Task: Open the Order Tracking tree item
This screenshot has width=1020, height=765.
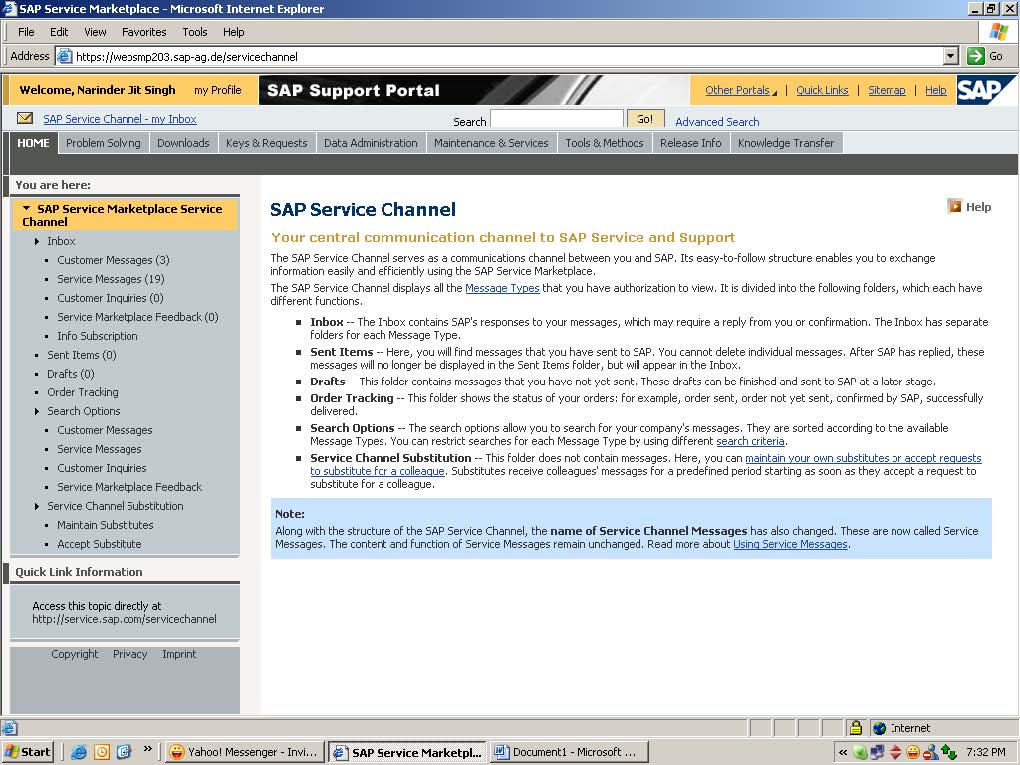Action: [x=83, y=392]
